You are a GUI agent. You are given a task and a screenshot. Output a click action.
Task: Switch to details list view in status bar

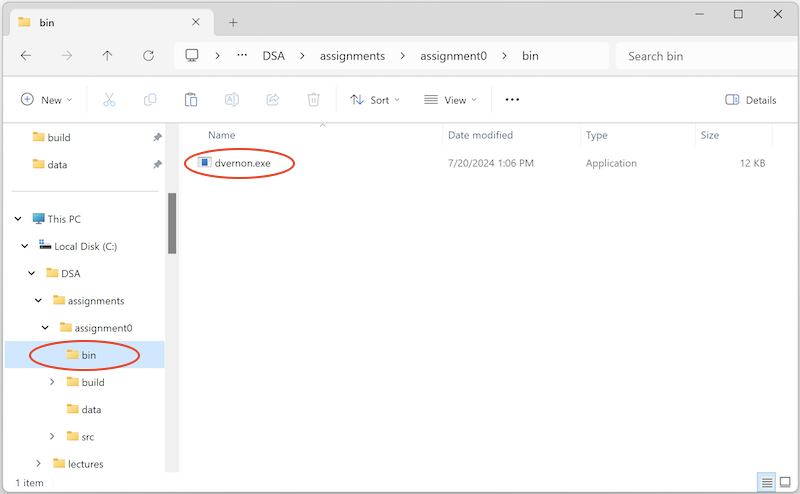pyautogui.click(x=767, y=483)
